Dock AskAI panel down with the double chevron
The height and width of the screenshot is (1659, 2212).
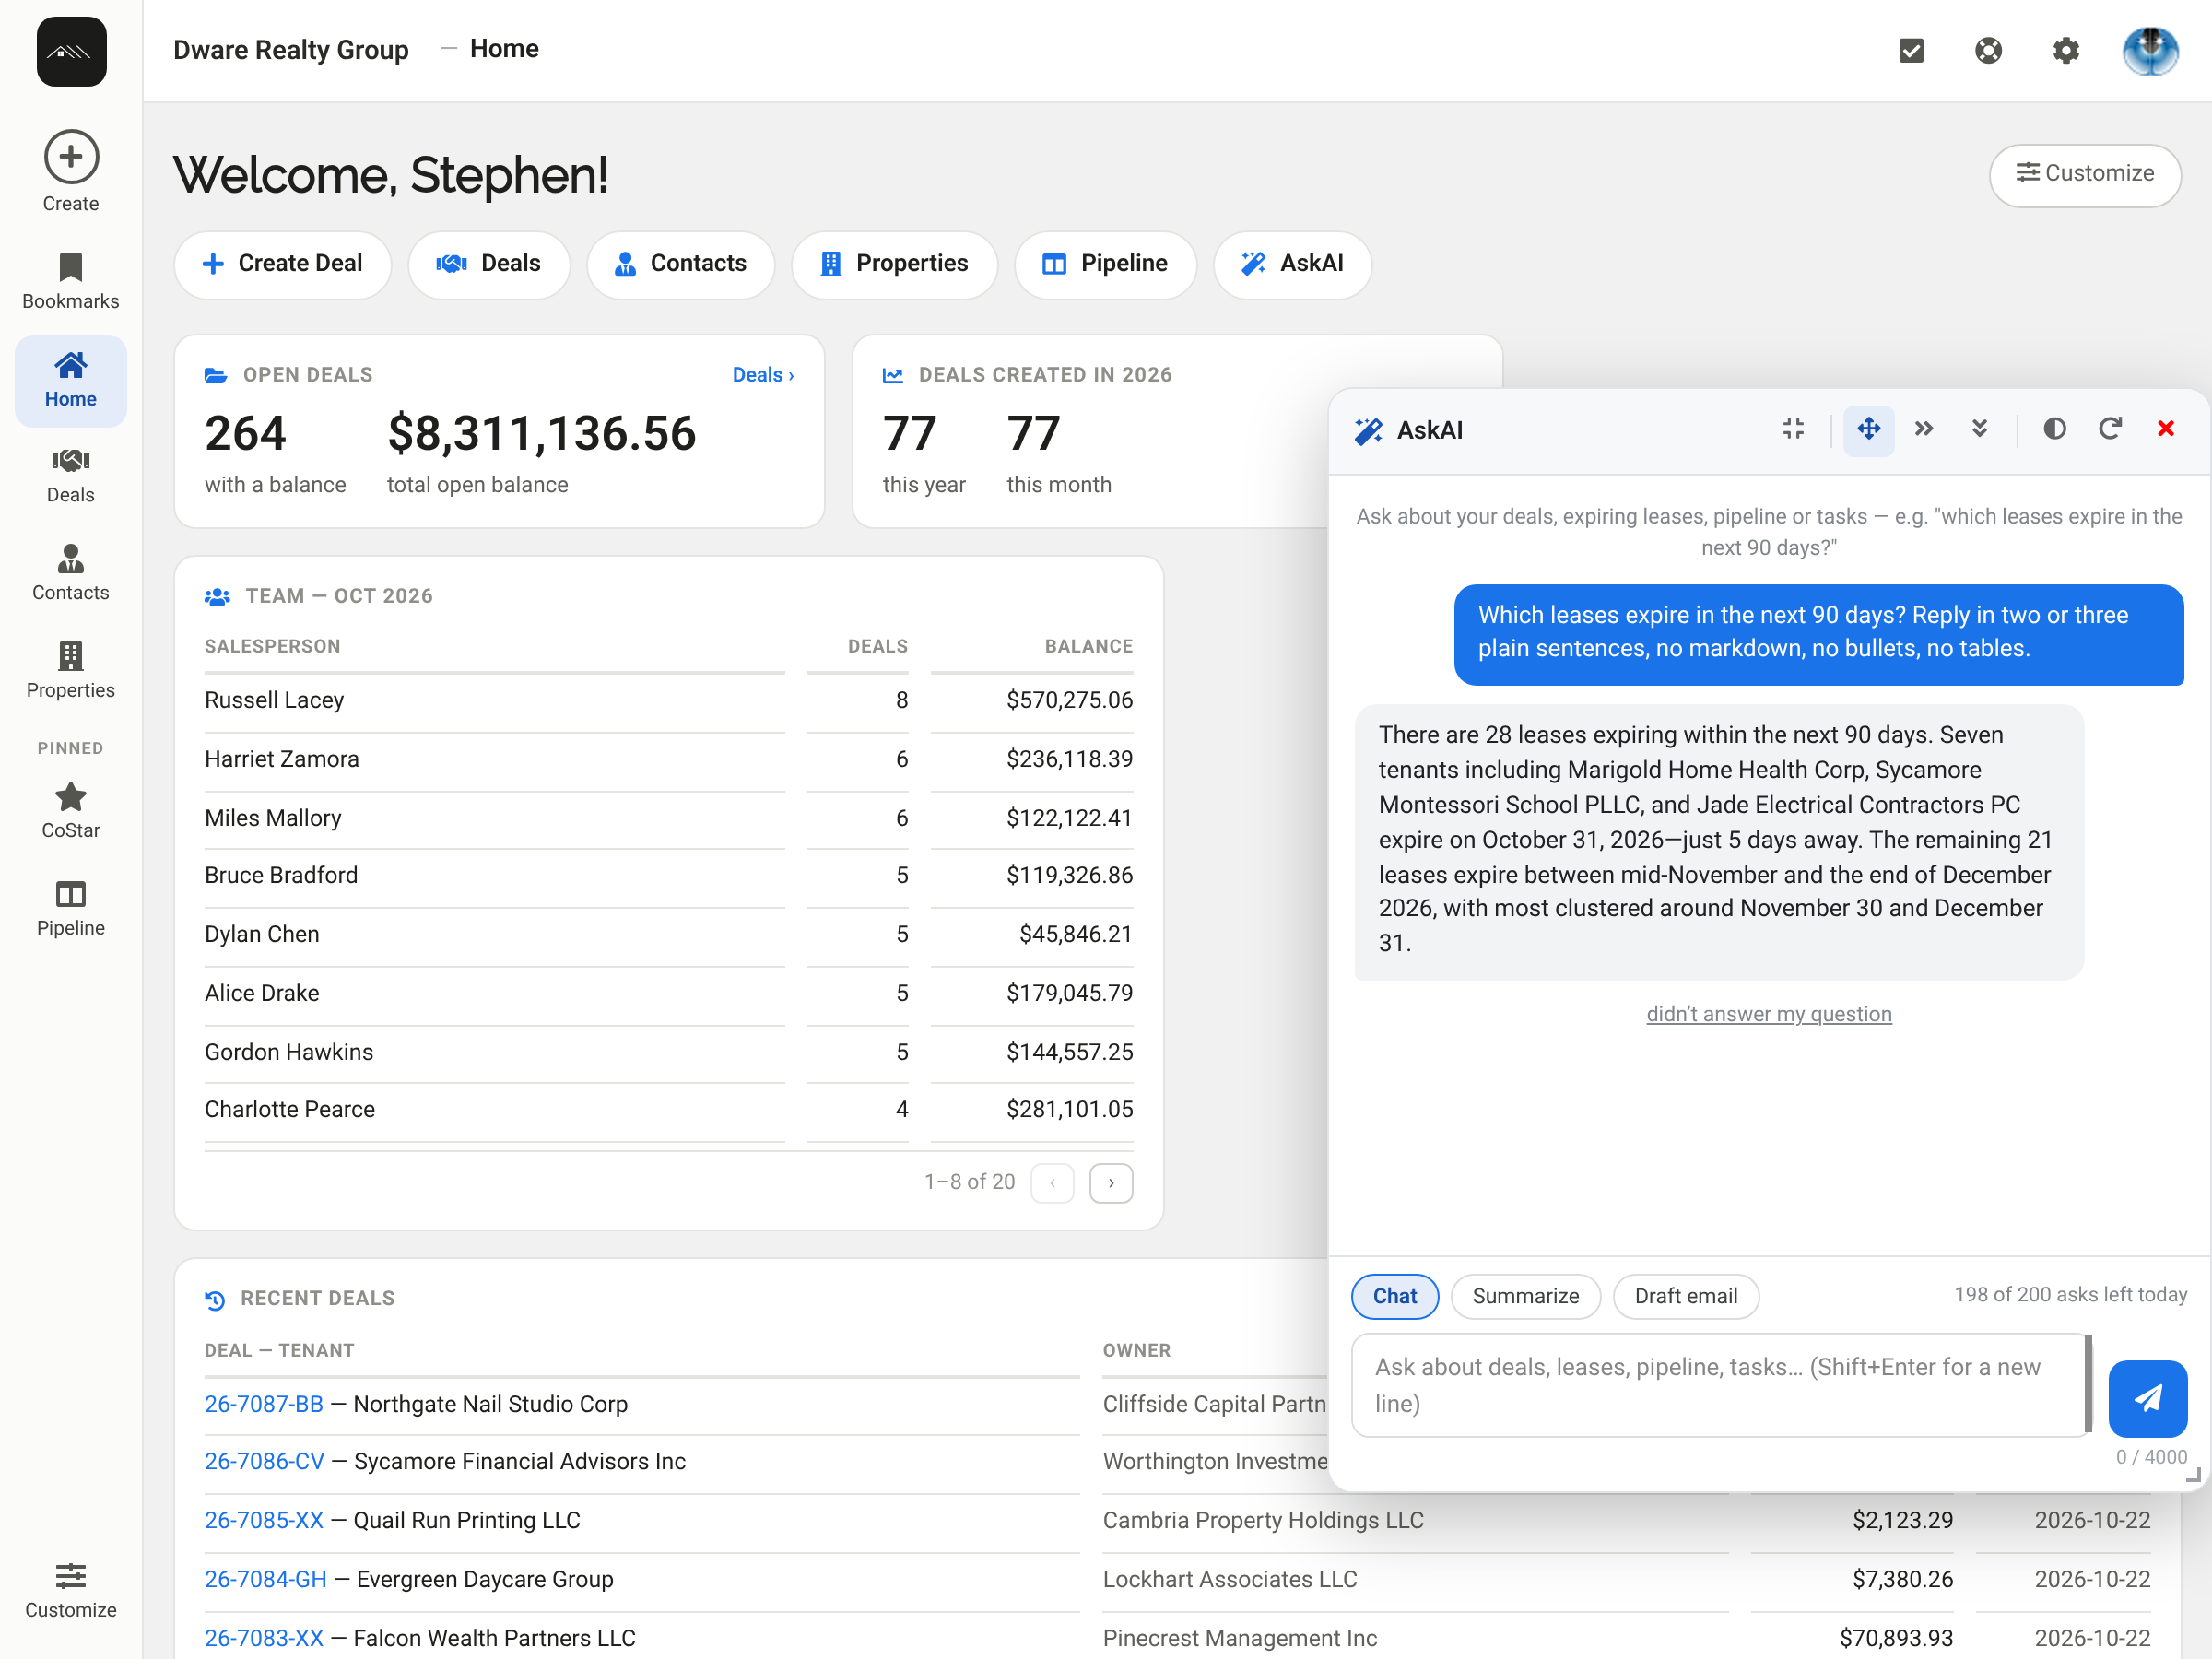[1979, 429]
